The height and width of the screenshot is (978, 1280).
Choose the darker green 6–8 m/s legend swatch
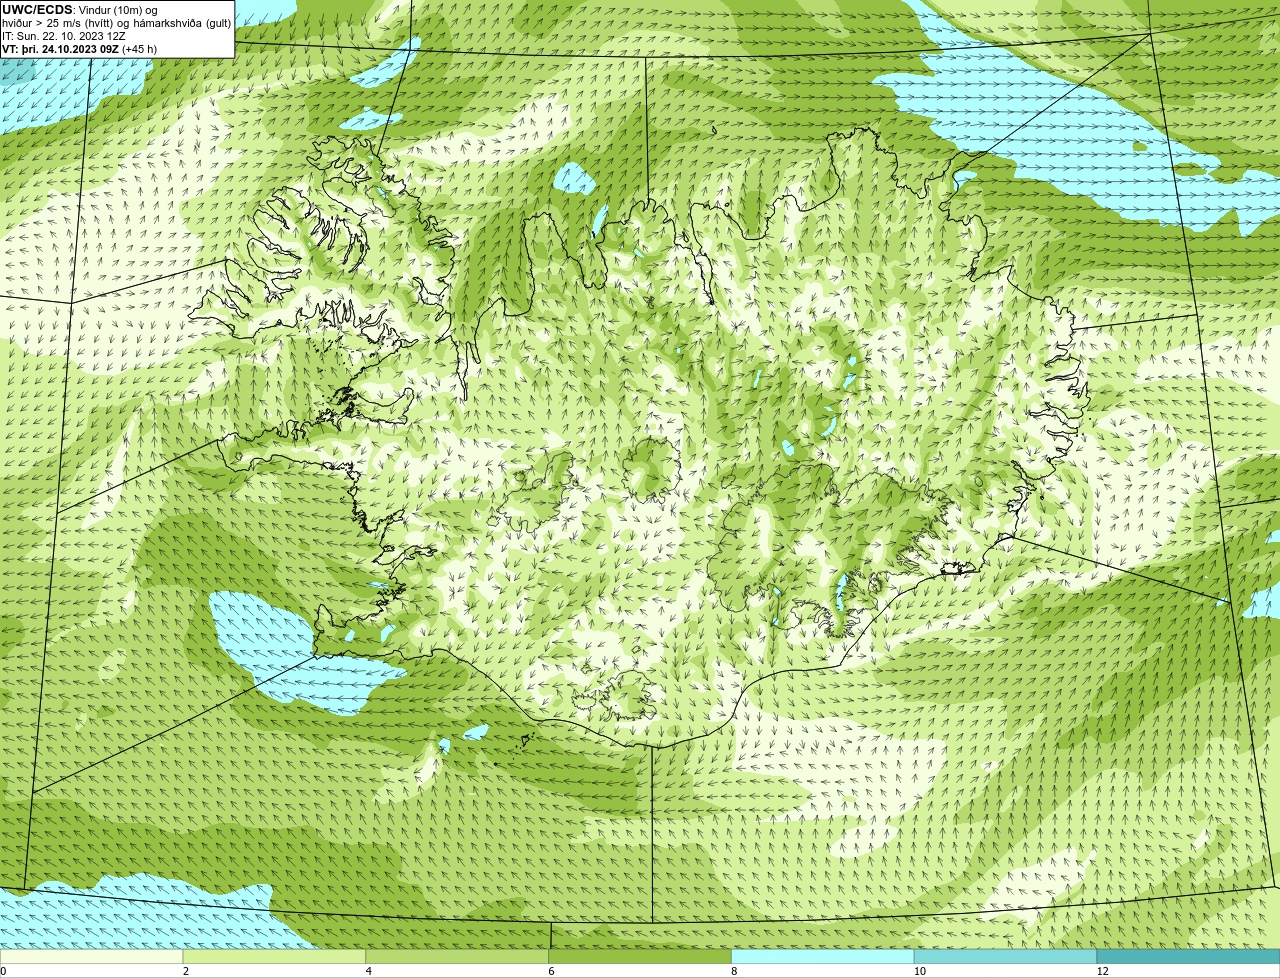641,957
